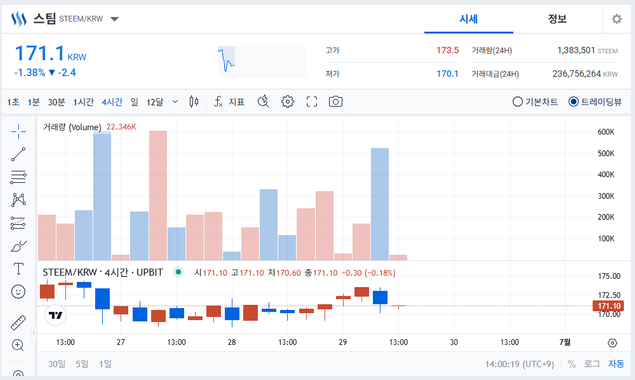Click the 거래량 (Volume) indicator title
635x380 pixels.
pyautogui.click(x=72, y=127)
